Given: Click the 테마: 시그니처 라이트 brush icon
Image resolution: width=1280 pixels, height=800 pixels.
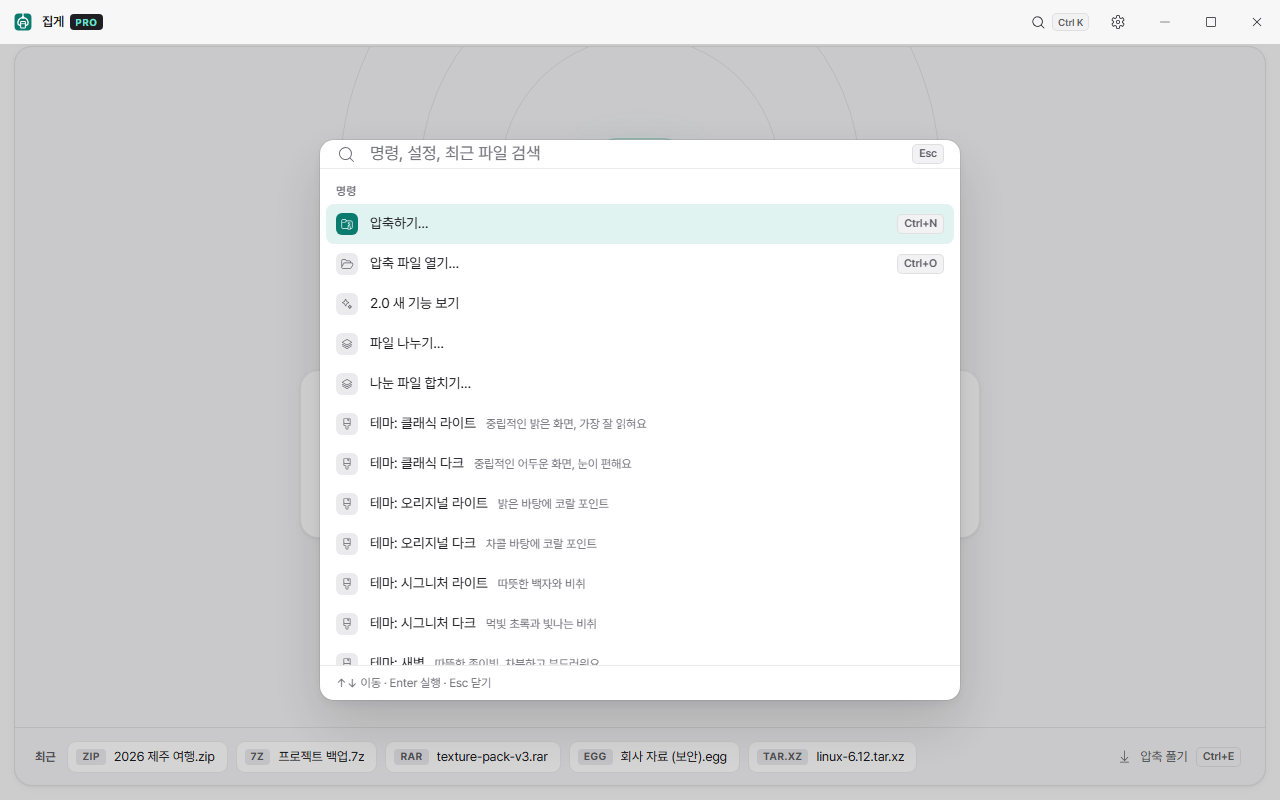Looking at the screenshot, I should coord(347,584).
